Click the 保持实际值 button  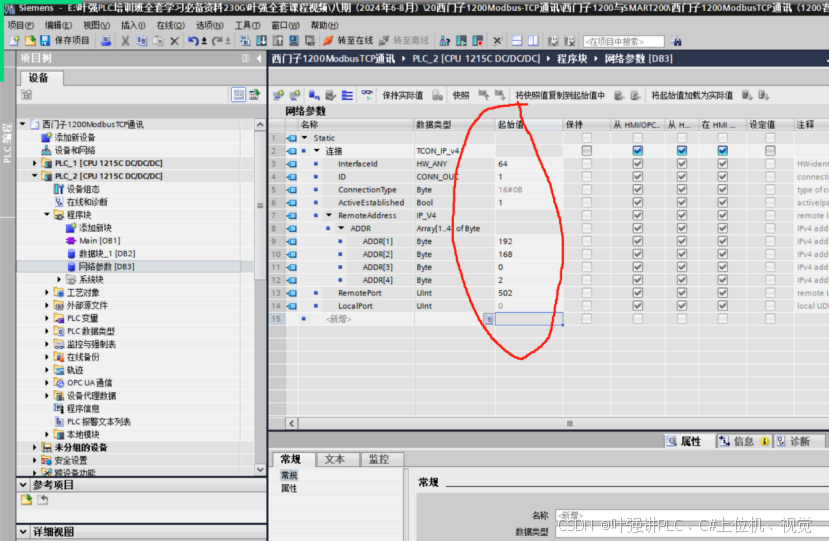pos(402,95)
